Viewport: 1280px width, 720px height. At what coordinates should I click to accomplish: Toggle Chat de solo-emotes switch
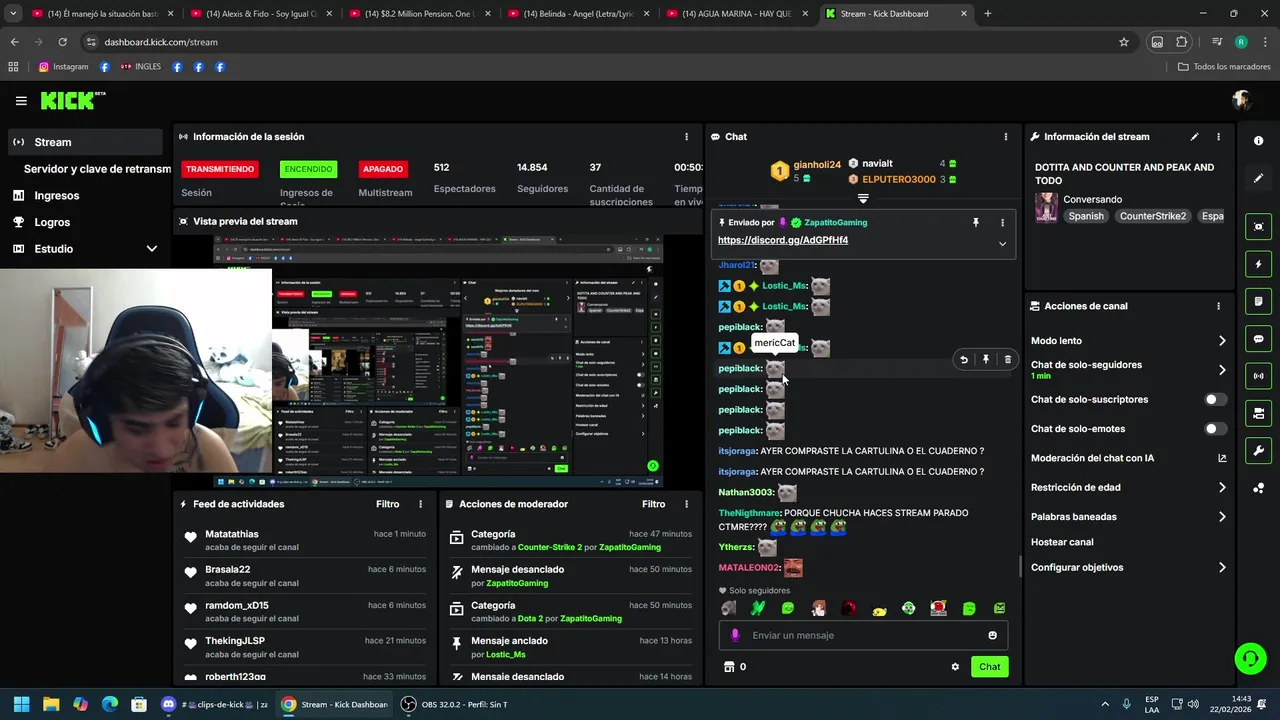pyautogui.click(x=1215, y=429)
